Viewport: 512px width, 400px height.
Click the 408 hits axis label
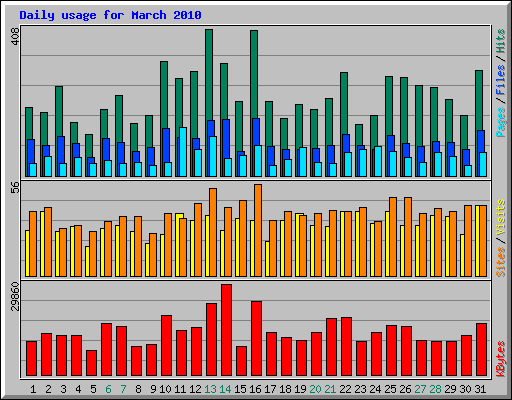pos(16,36)
